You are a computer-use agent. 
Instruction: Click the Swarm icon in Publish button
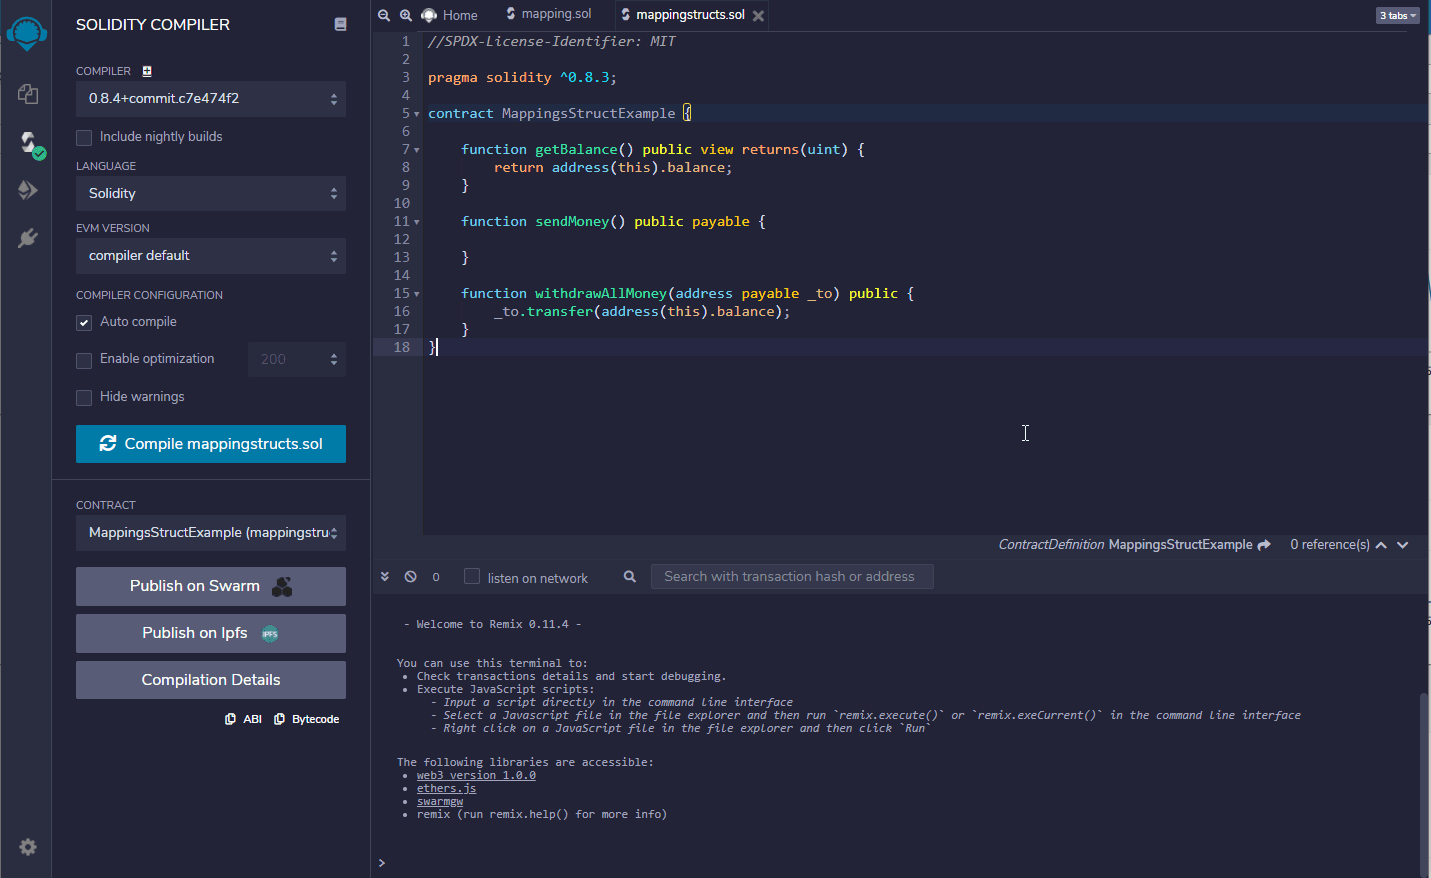[x=282, y=587]
